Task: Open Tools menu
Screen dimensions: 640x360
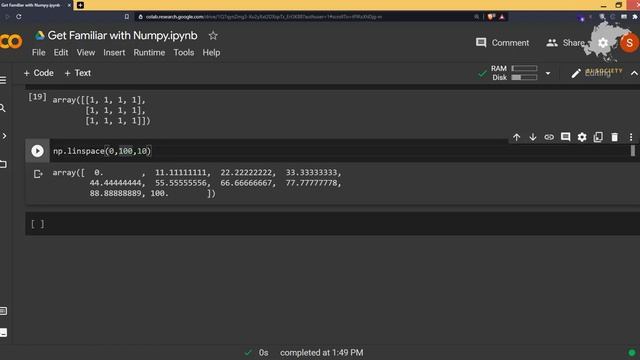Action: [x=184, y=53]
